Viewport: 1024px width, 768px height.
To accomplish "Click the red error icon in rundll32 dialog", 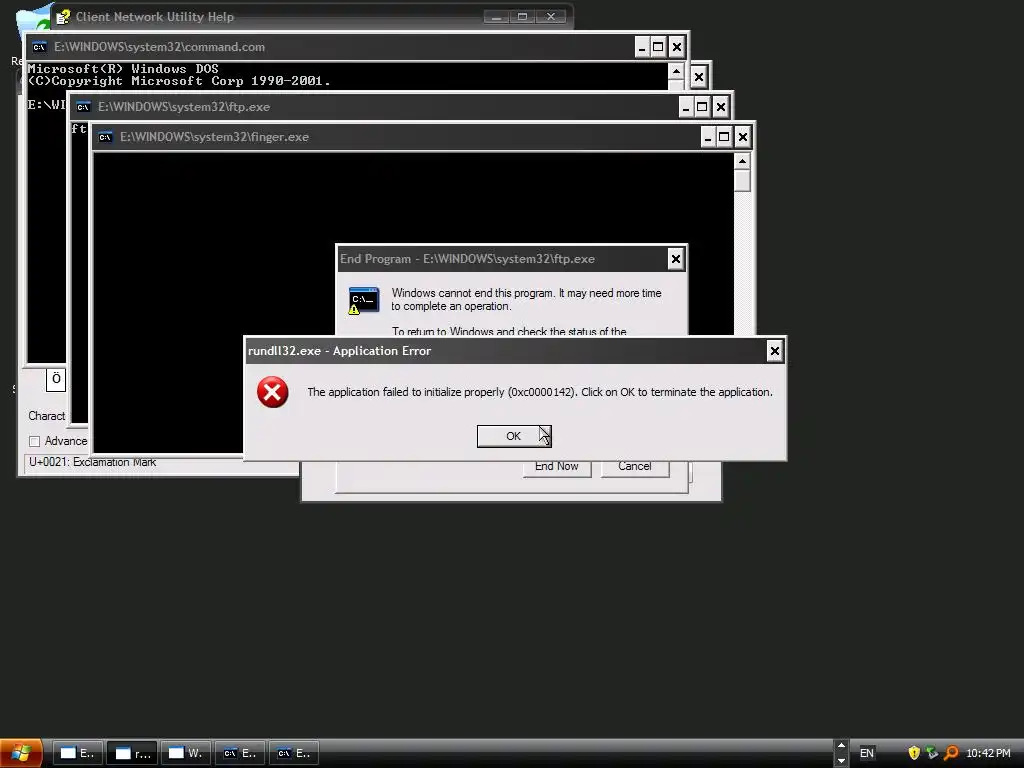I will (272, 392).
